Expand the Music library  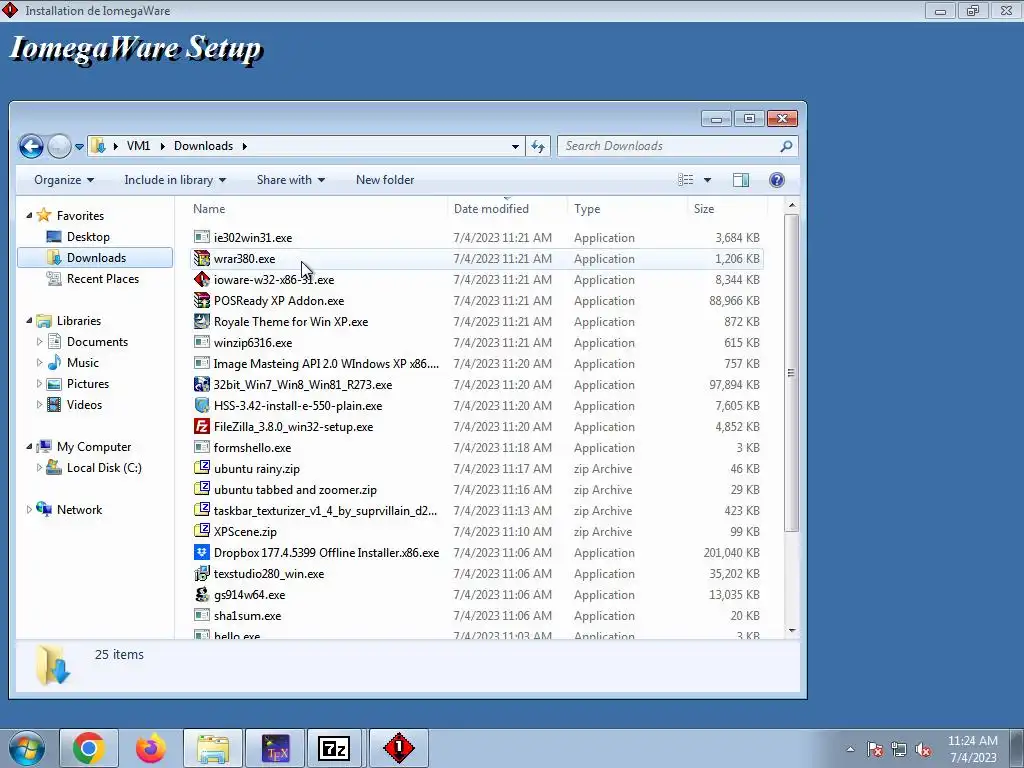click(39, 362)
